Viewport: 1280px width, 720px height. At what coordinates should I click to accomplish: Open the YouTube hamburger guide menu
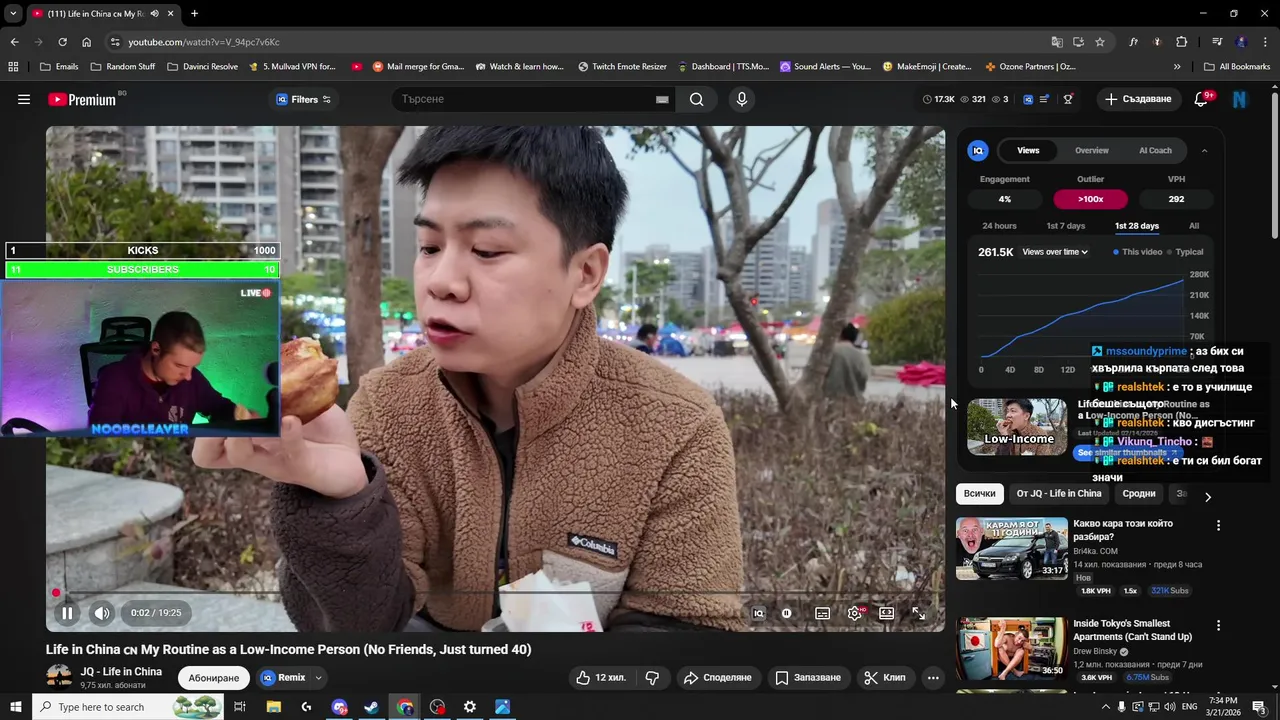click(24, 99)
